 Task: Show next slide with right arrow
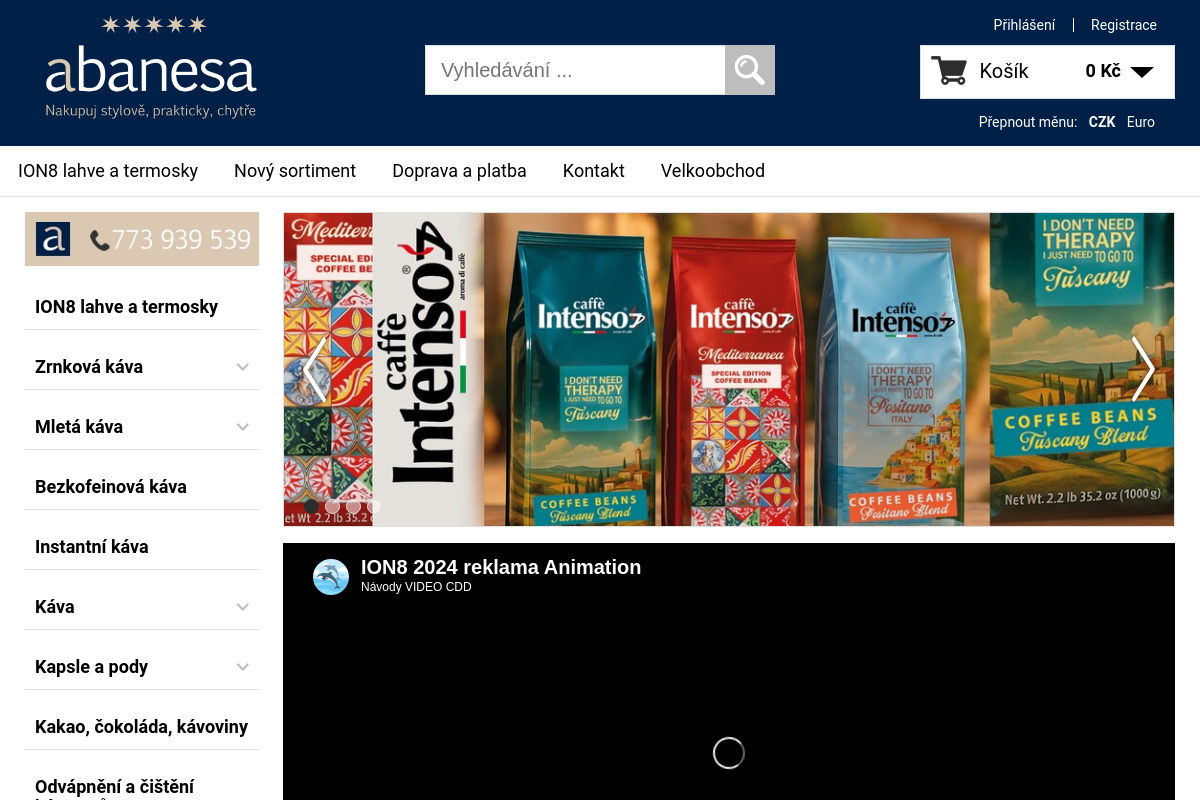tap(1143, 369)
